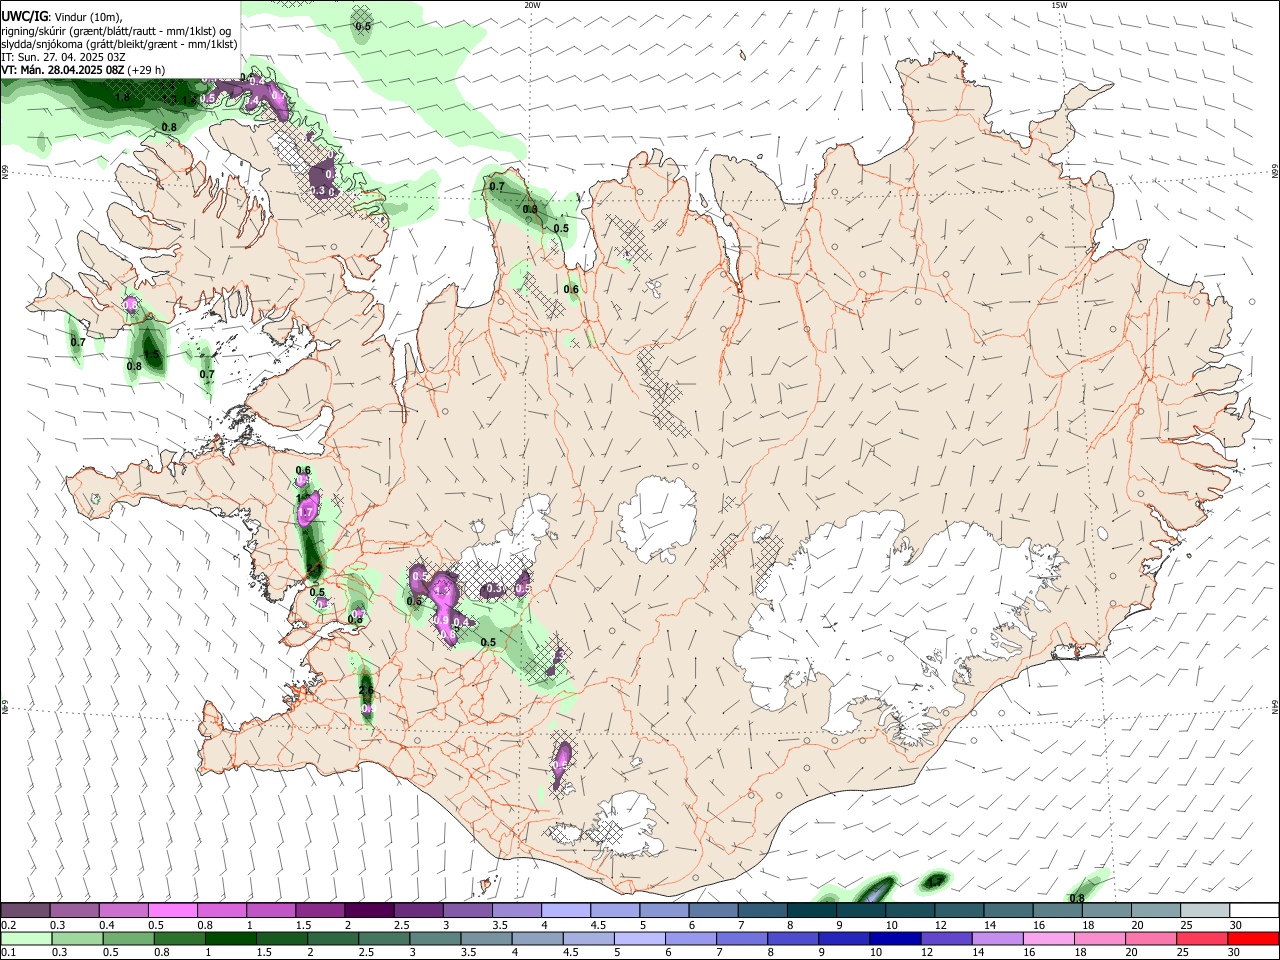Click the 'UWC/IG' title text

[x=24, y=17]
